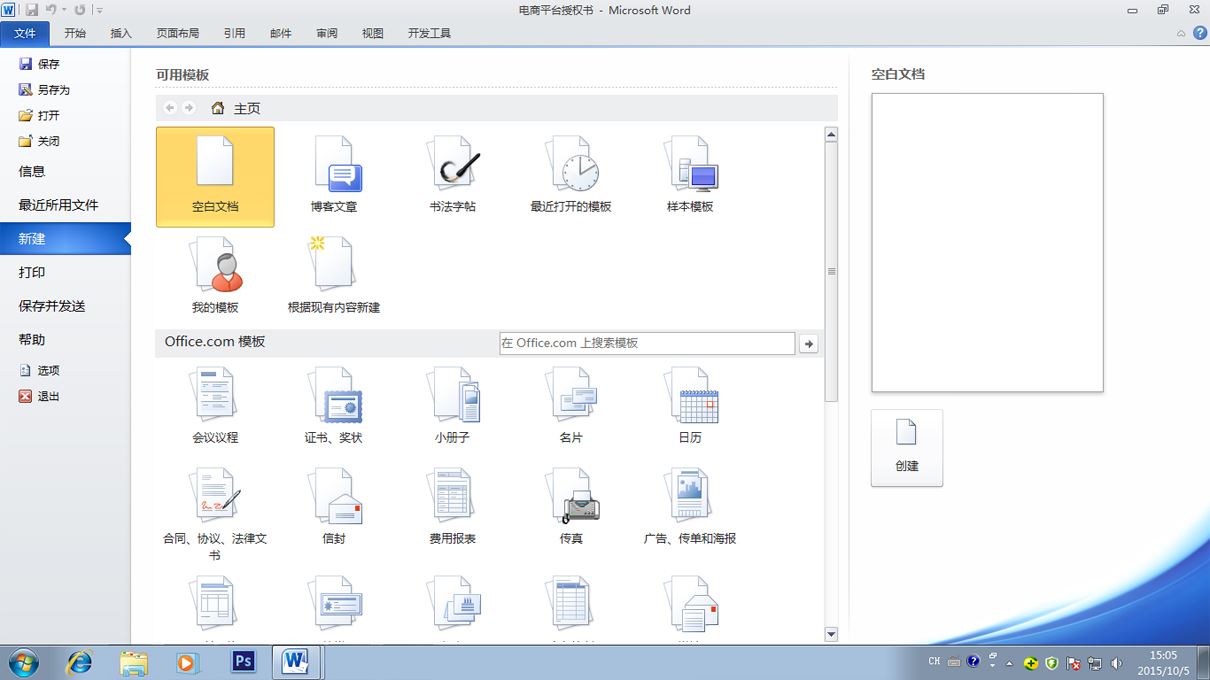Click the template list scroll-up arrow

pyautogui.click(x=831, y=134)
